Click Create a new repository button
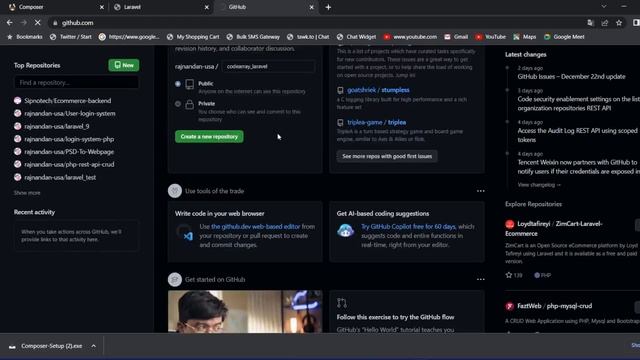 [x=209, y=136]
